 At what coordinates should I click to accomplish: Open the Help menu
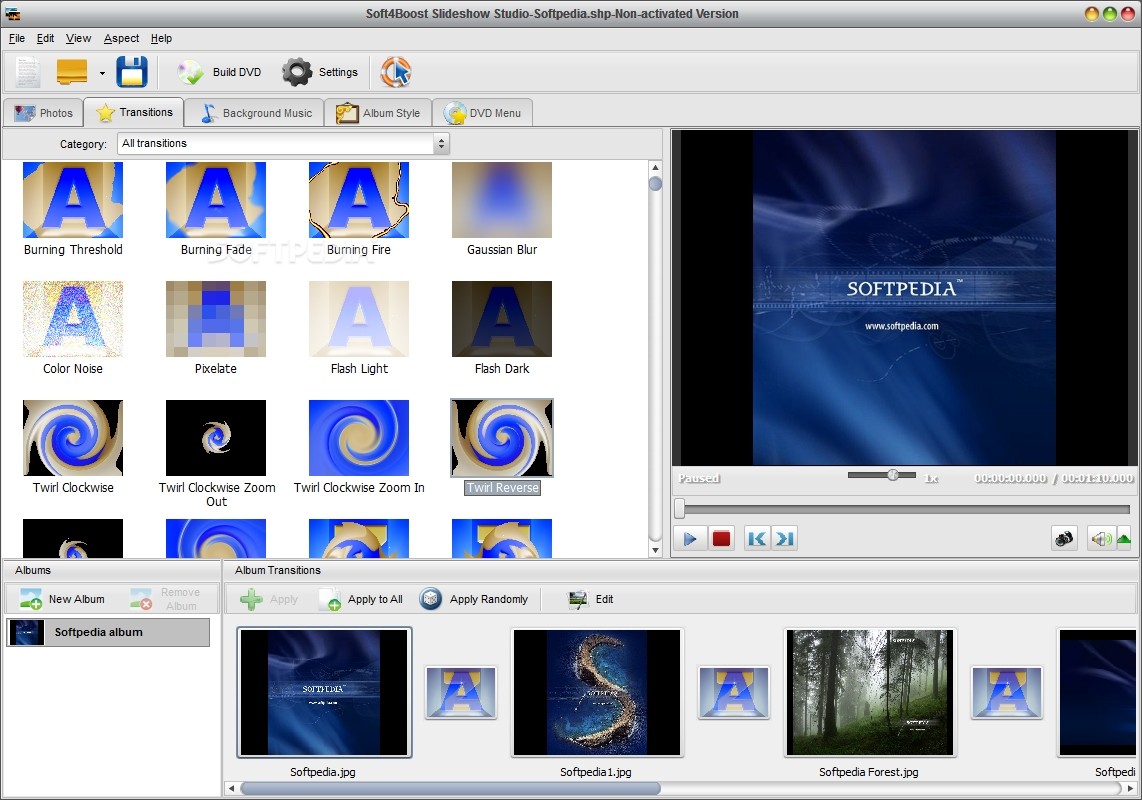(161, 39)
